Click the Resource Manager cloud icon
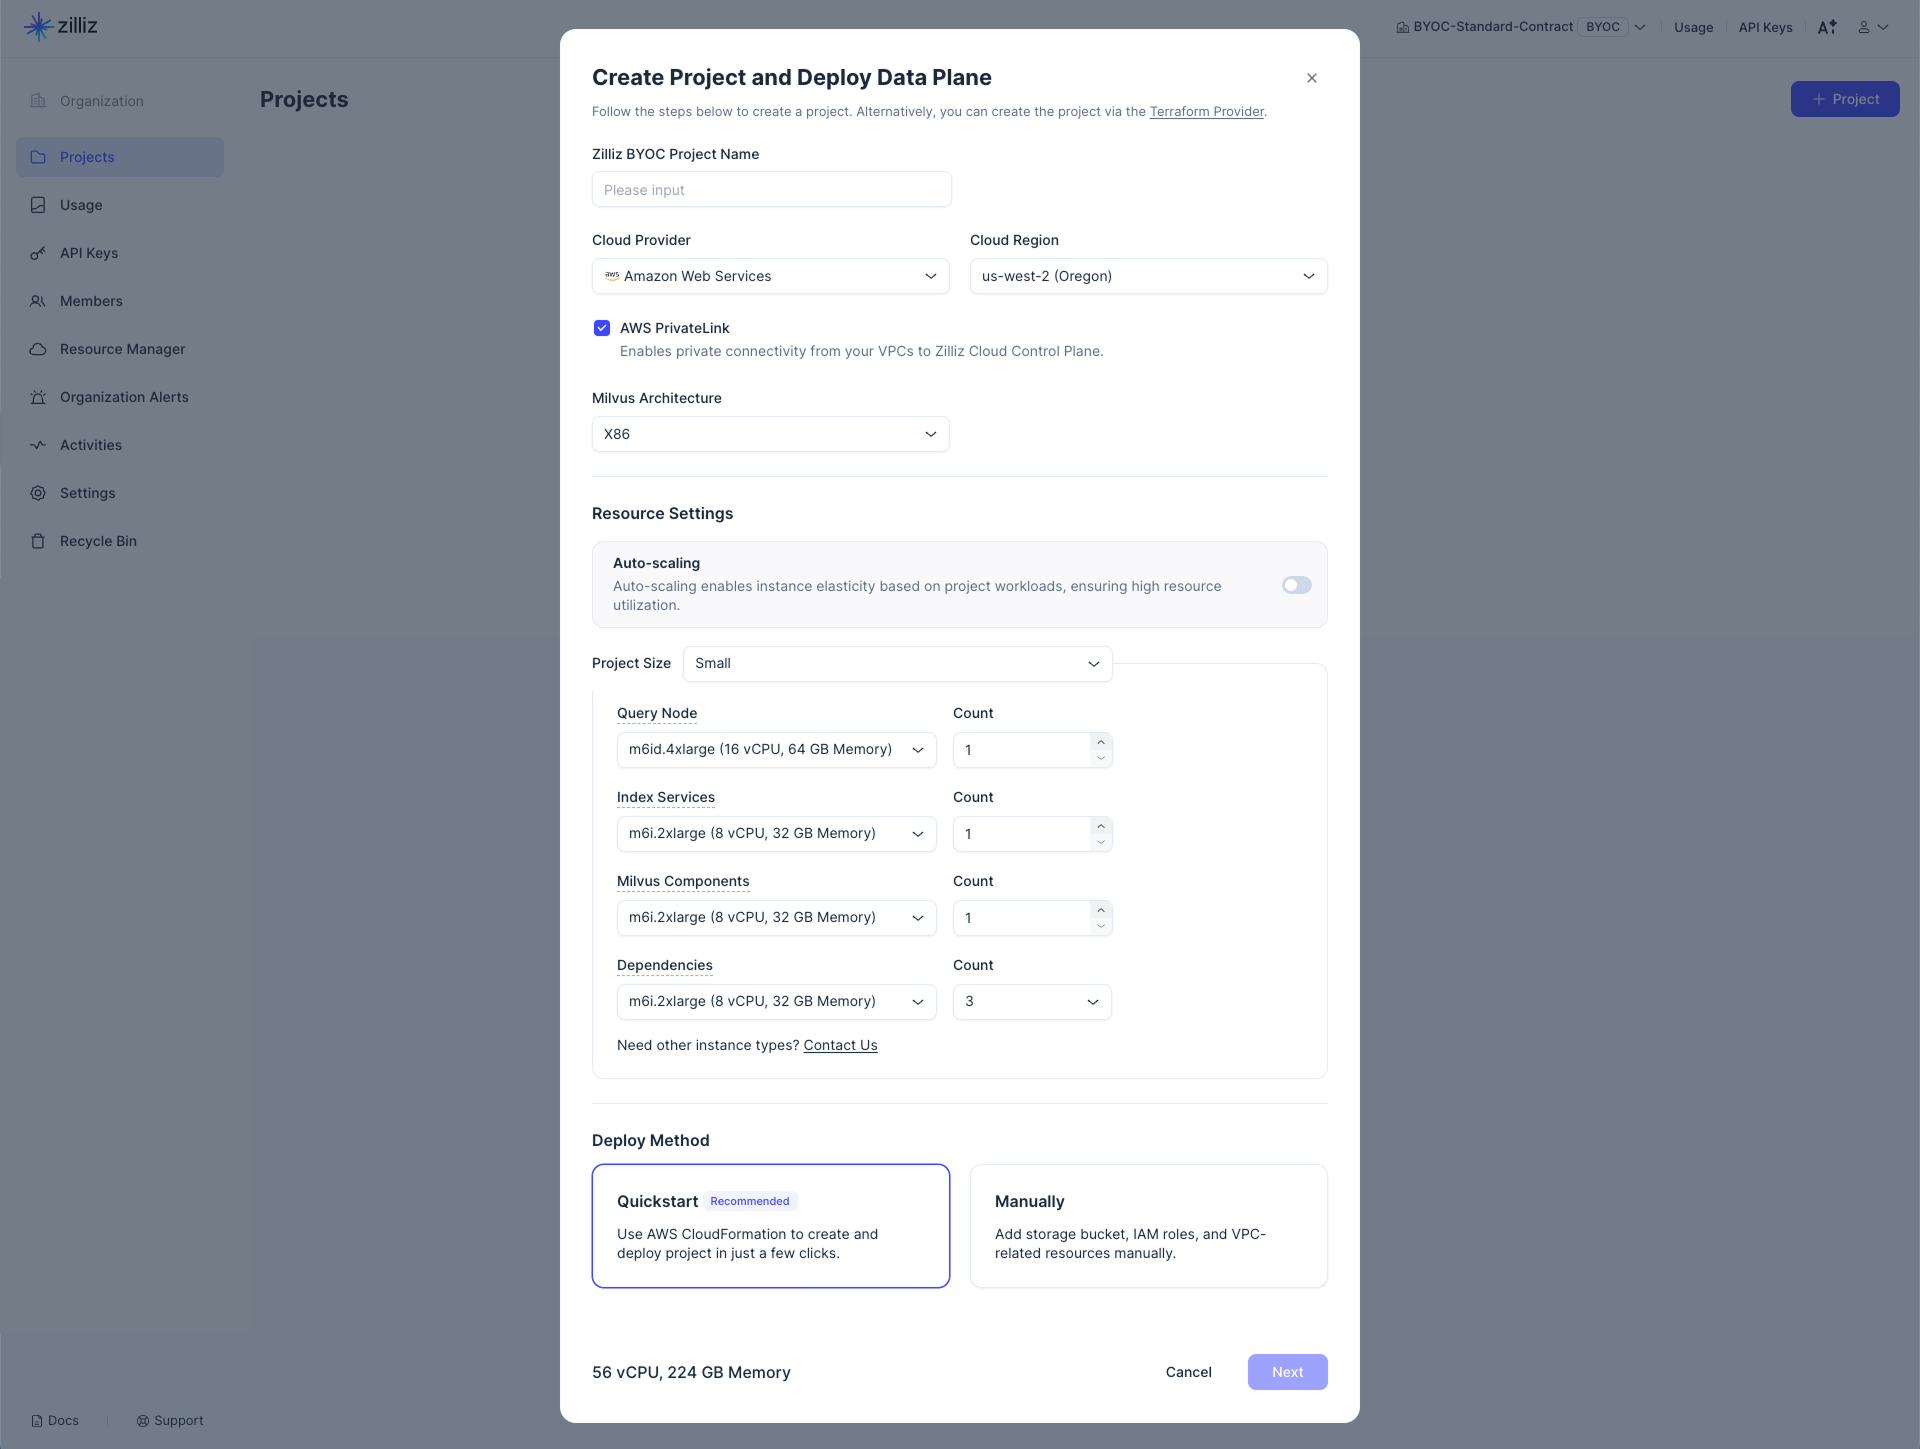The height and width of the screenshot is (1449, 1920). pos(38,349)
